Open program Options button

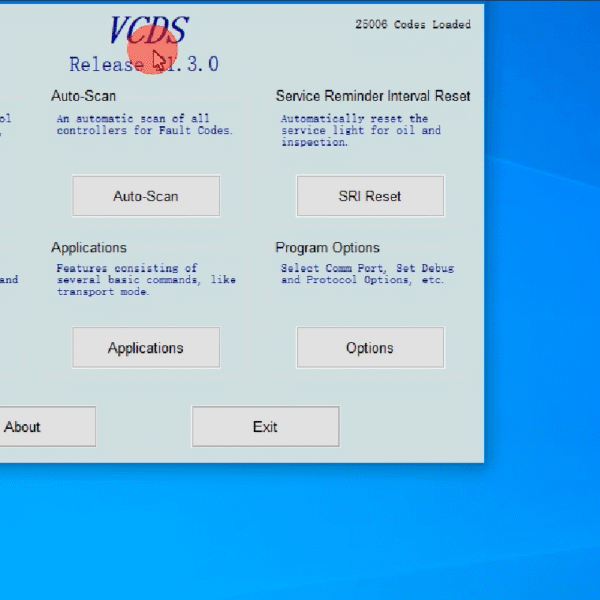pos(370,348)
